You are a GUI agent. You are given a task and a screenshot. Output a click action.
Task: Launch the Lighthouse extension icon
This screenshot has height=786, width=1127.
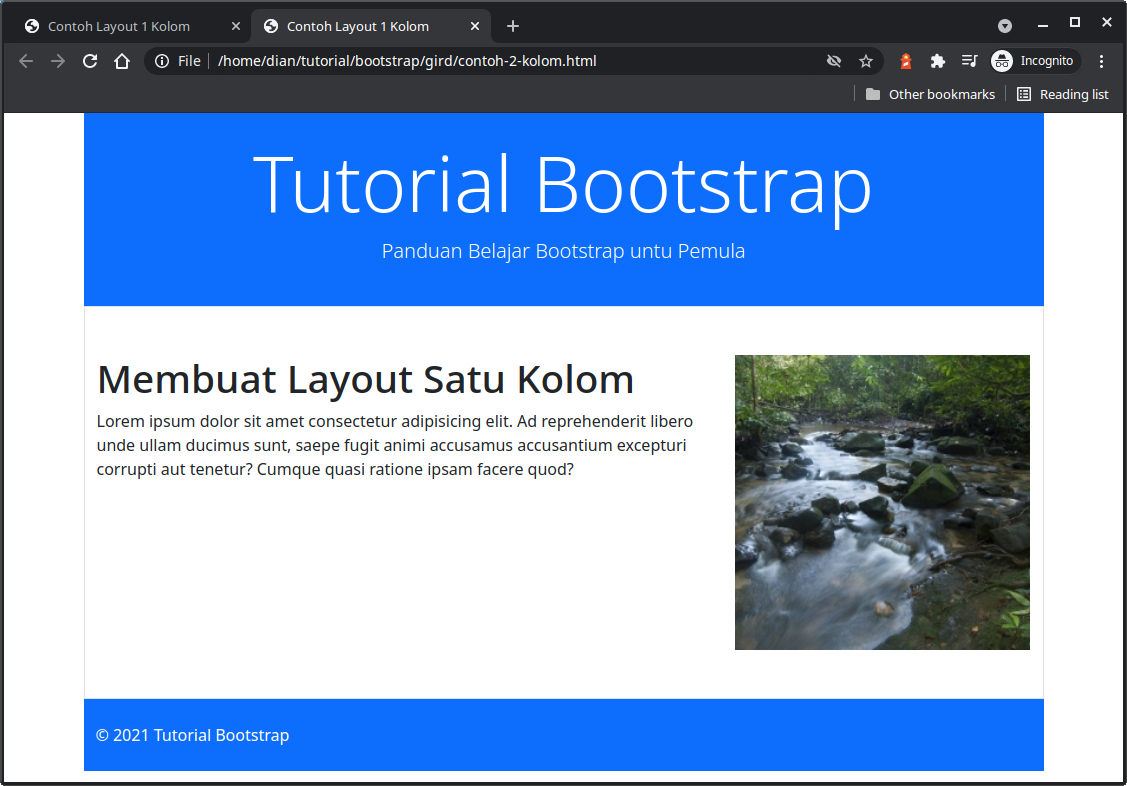905,61
